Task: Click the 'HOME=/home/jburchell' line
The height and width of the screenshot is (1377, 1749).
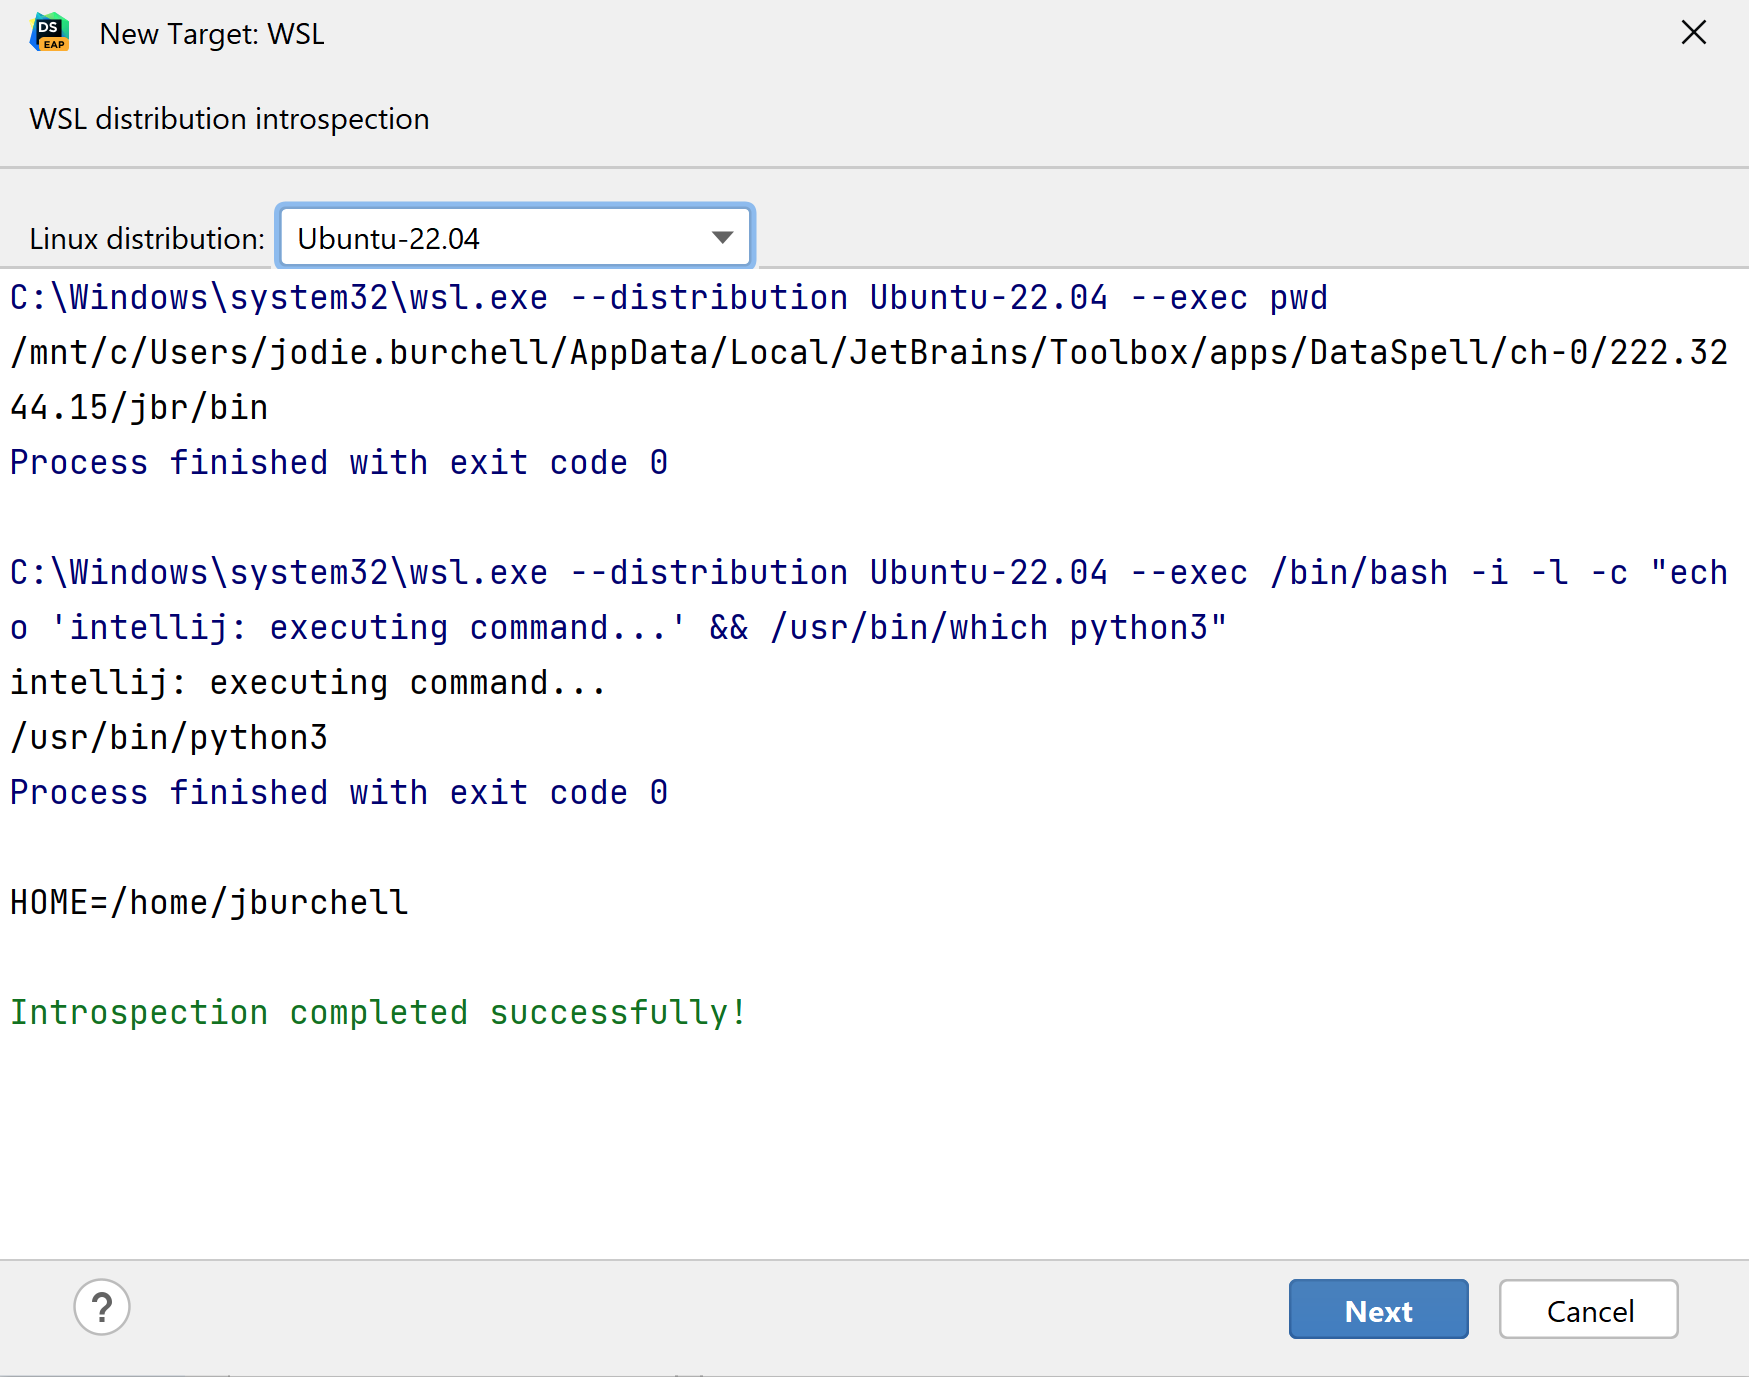Action: click(209, 903)
